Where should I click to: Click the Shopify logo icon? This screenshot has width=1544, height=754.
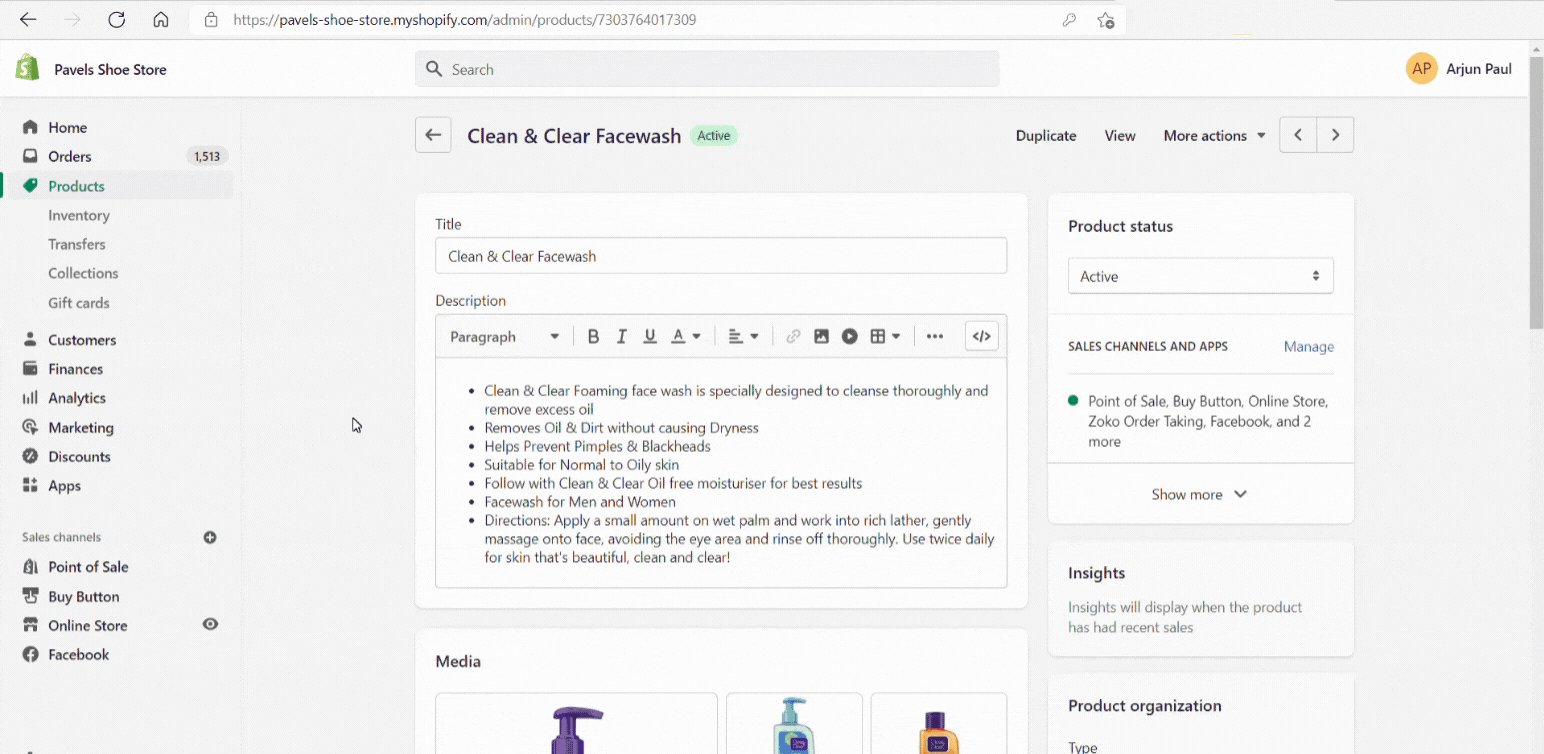click(27, 68)
